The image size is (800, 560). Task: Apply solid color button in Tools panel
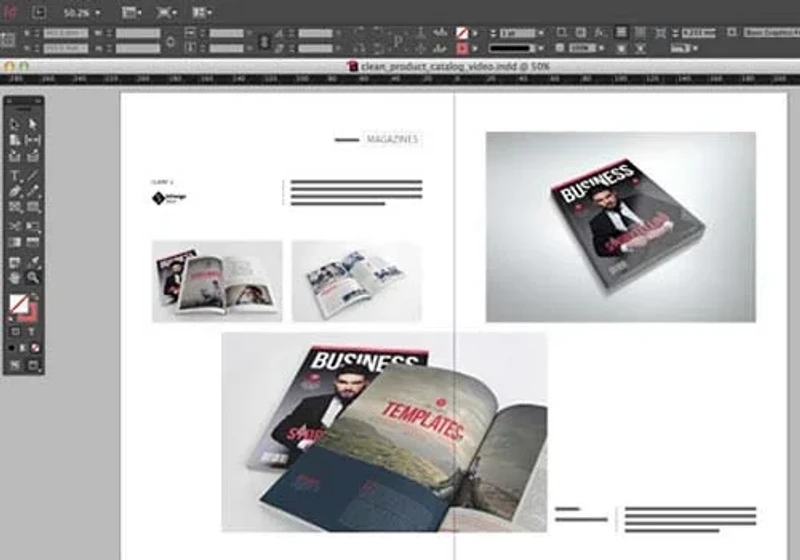pos(11,348)
